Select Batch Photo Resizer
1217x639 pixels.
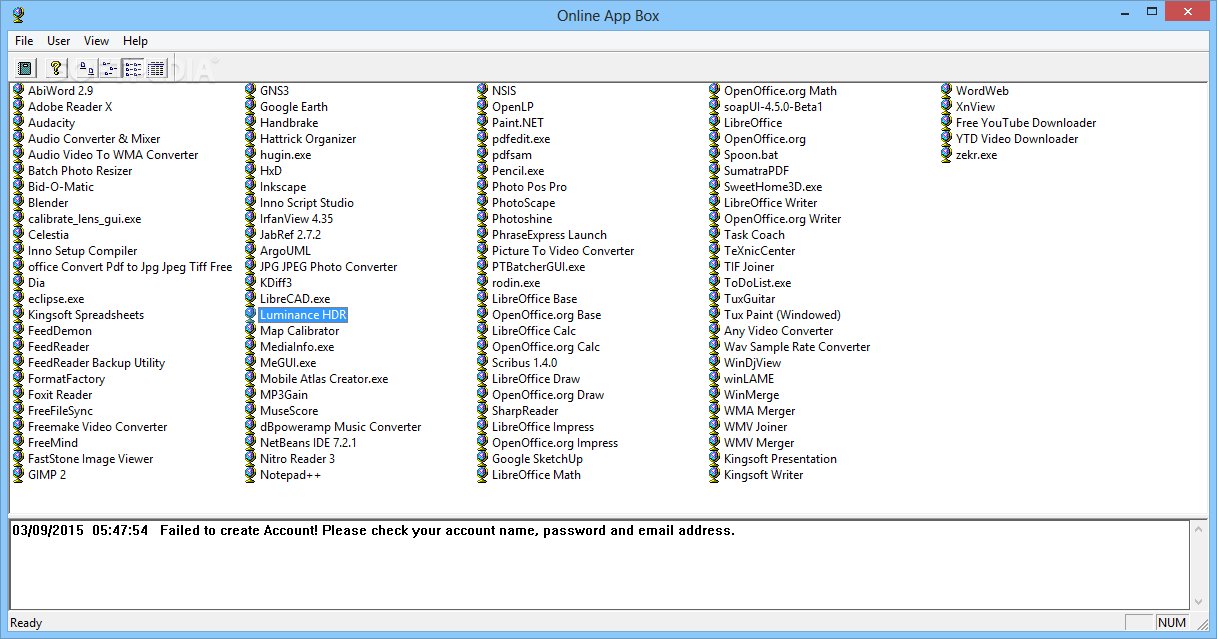tap(80, 171)
